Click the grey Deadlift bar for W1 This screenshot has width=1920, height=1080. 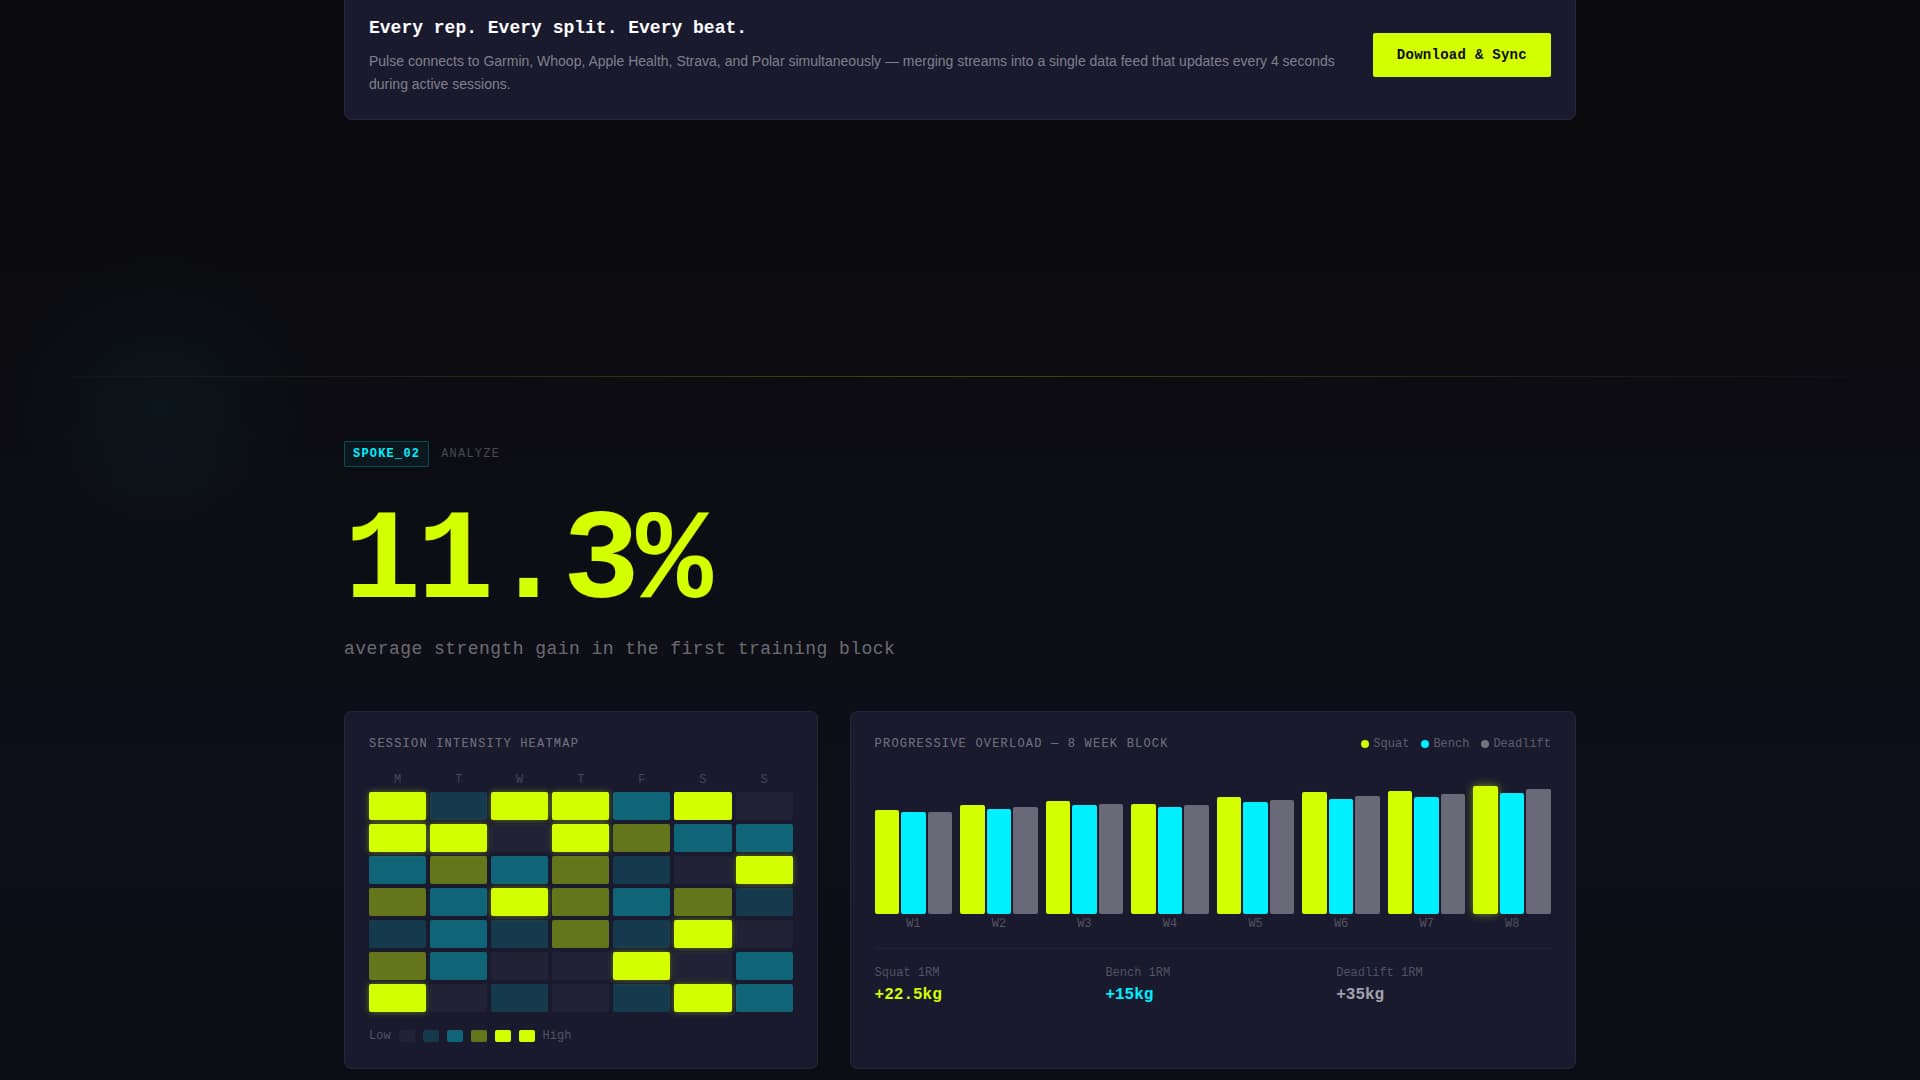pos(940,863)
